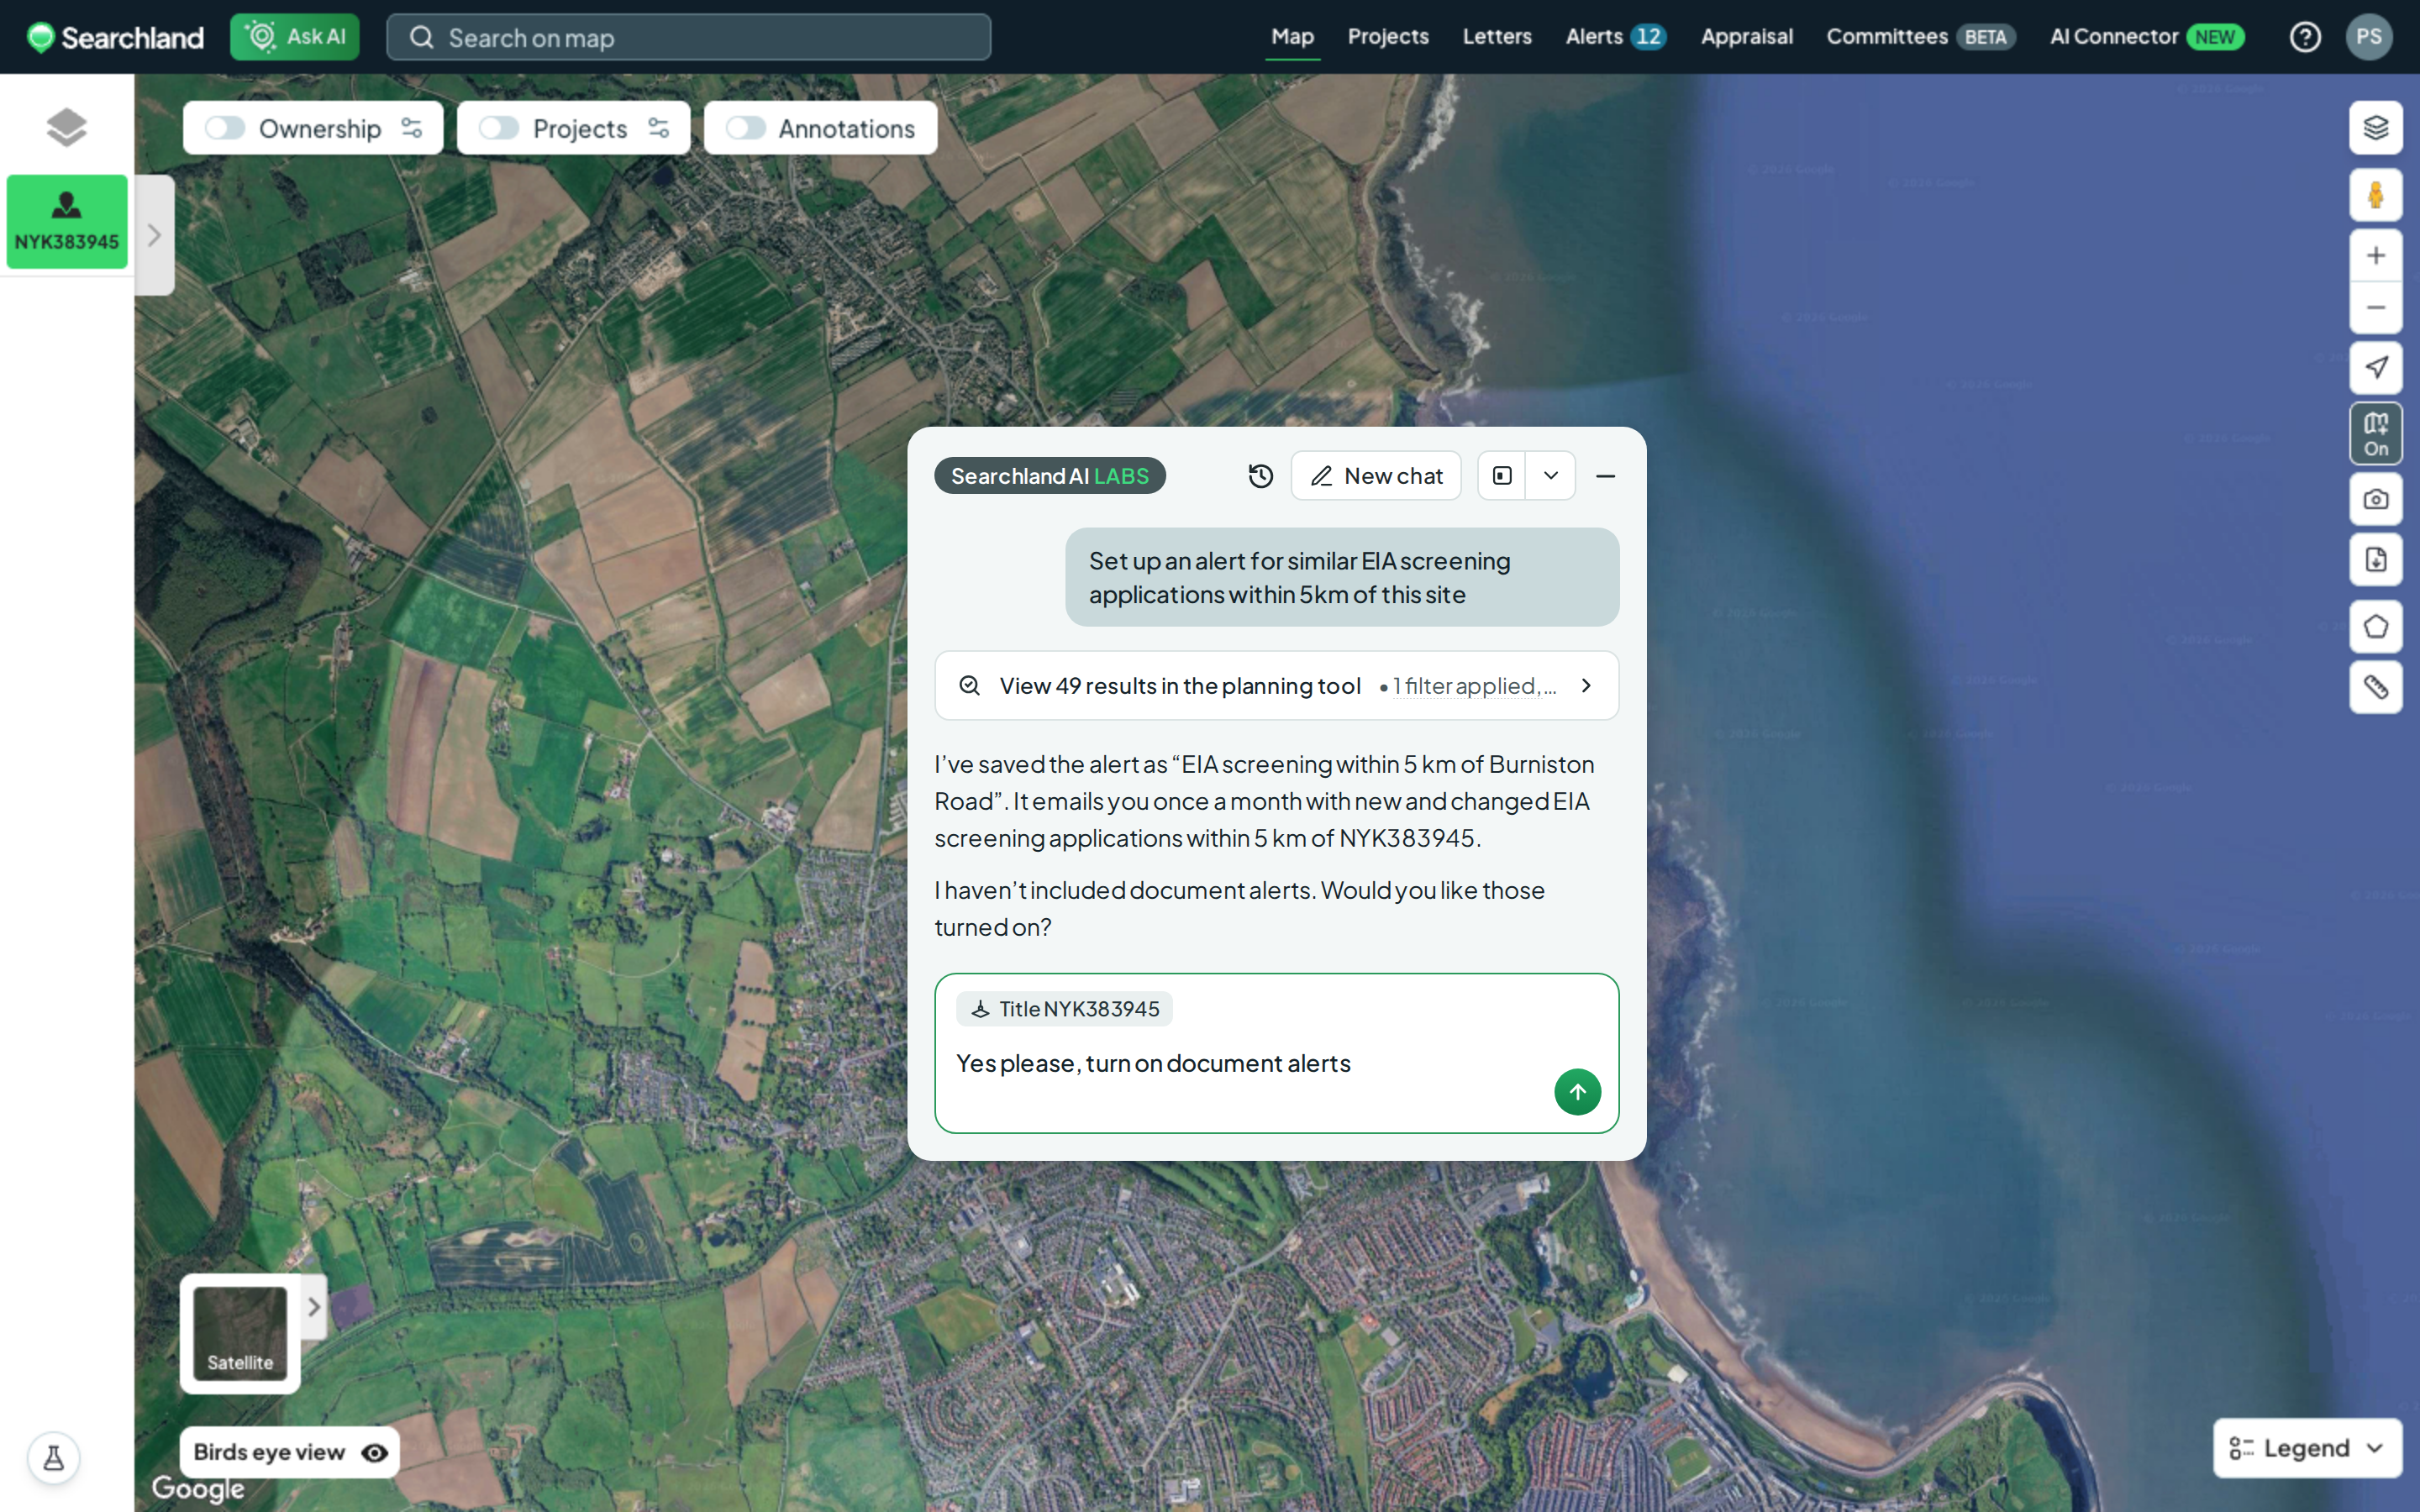Screen dimensions: 2420x1512
Task: Open the Alerts tab
Action: [1615, 37]
